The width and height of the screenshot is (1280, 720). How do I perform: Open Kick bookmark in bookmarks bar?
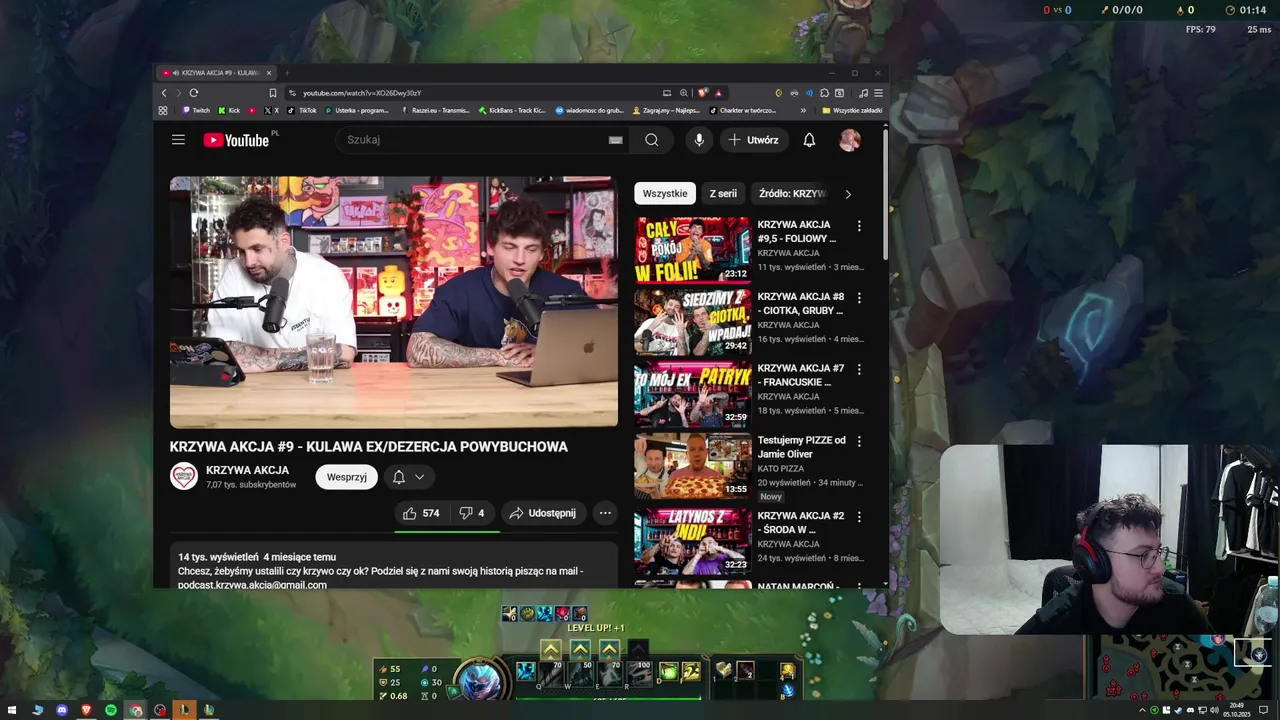coord(229,110)
